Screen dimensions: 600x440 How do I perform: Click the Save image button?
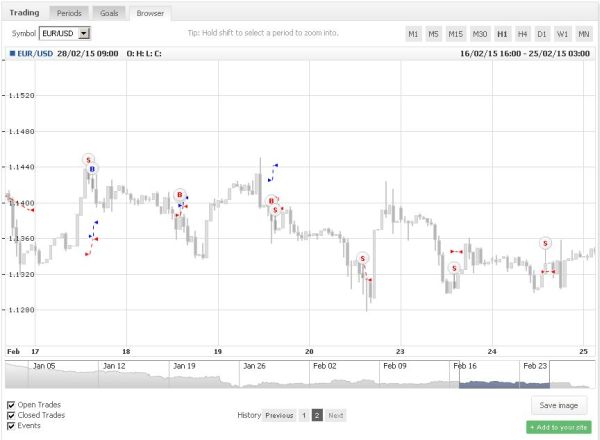click(x=559, y=405)
